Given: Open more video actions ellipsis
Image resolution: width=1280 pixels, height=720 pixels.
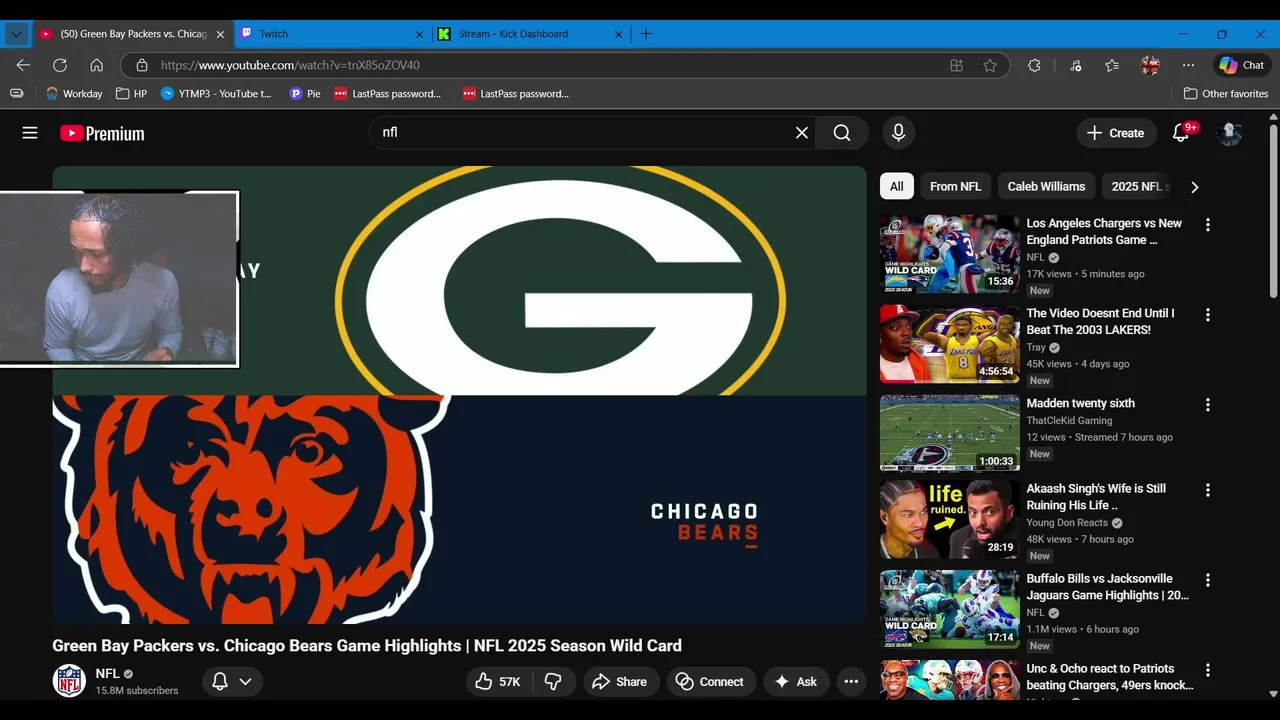Looking at the screenshot, I should [851, 682].
